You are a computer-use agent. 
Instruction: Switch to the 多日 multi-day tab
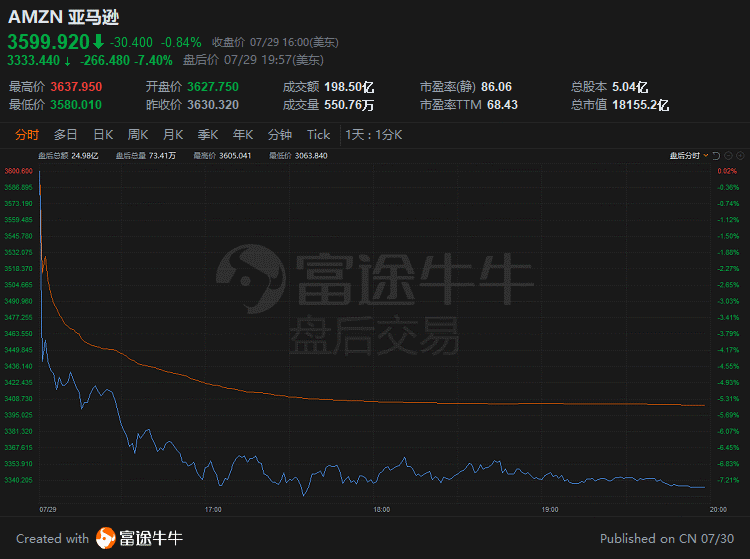[65, 135]
